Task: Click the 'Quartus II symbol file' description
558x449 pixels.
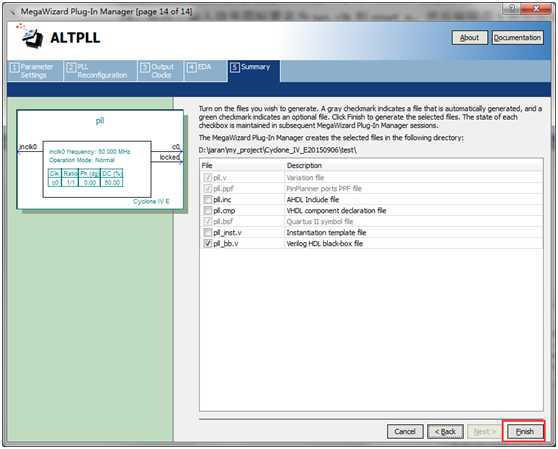Action: coord(320,222)
